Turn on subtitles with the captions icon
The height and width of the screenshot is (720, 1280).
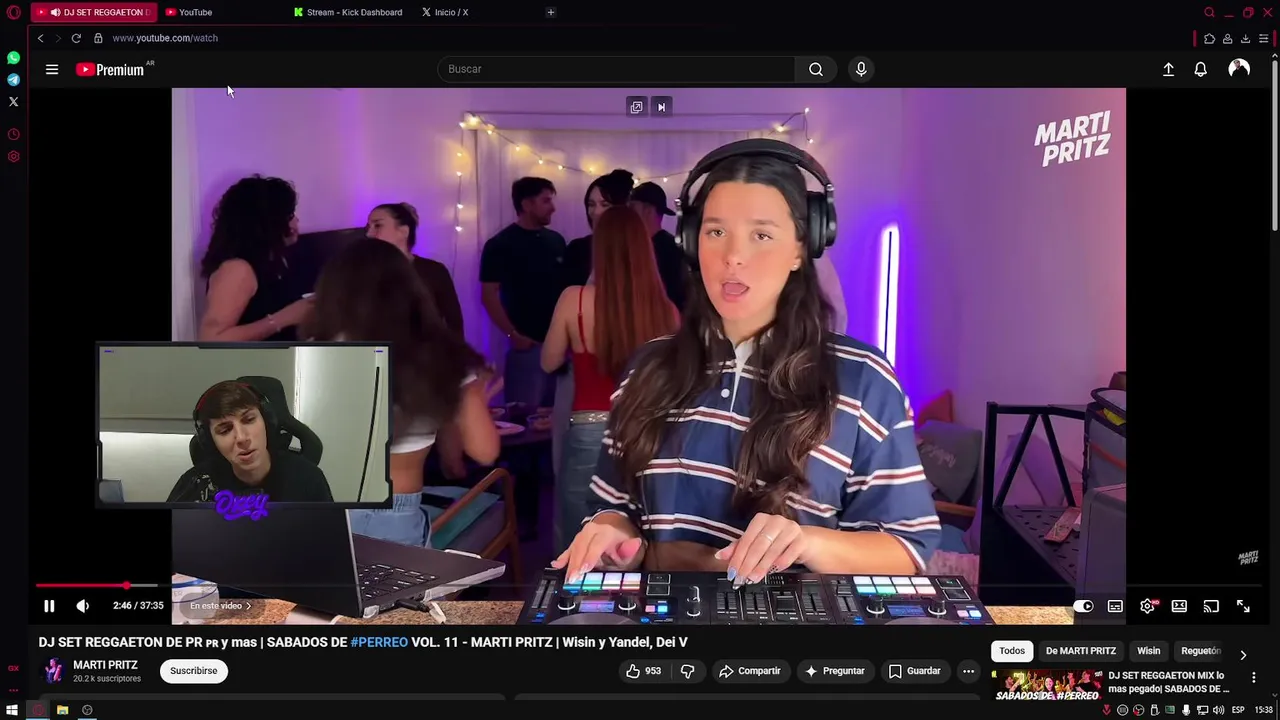tap(1115, 606)
